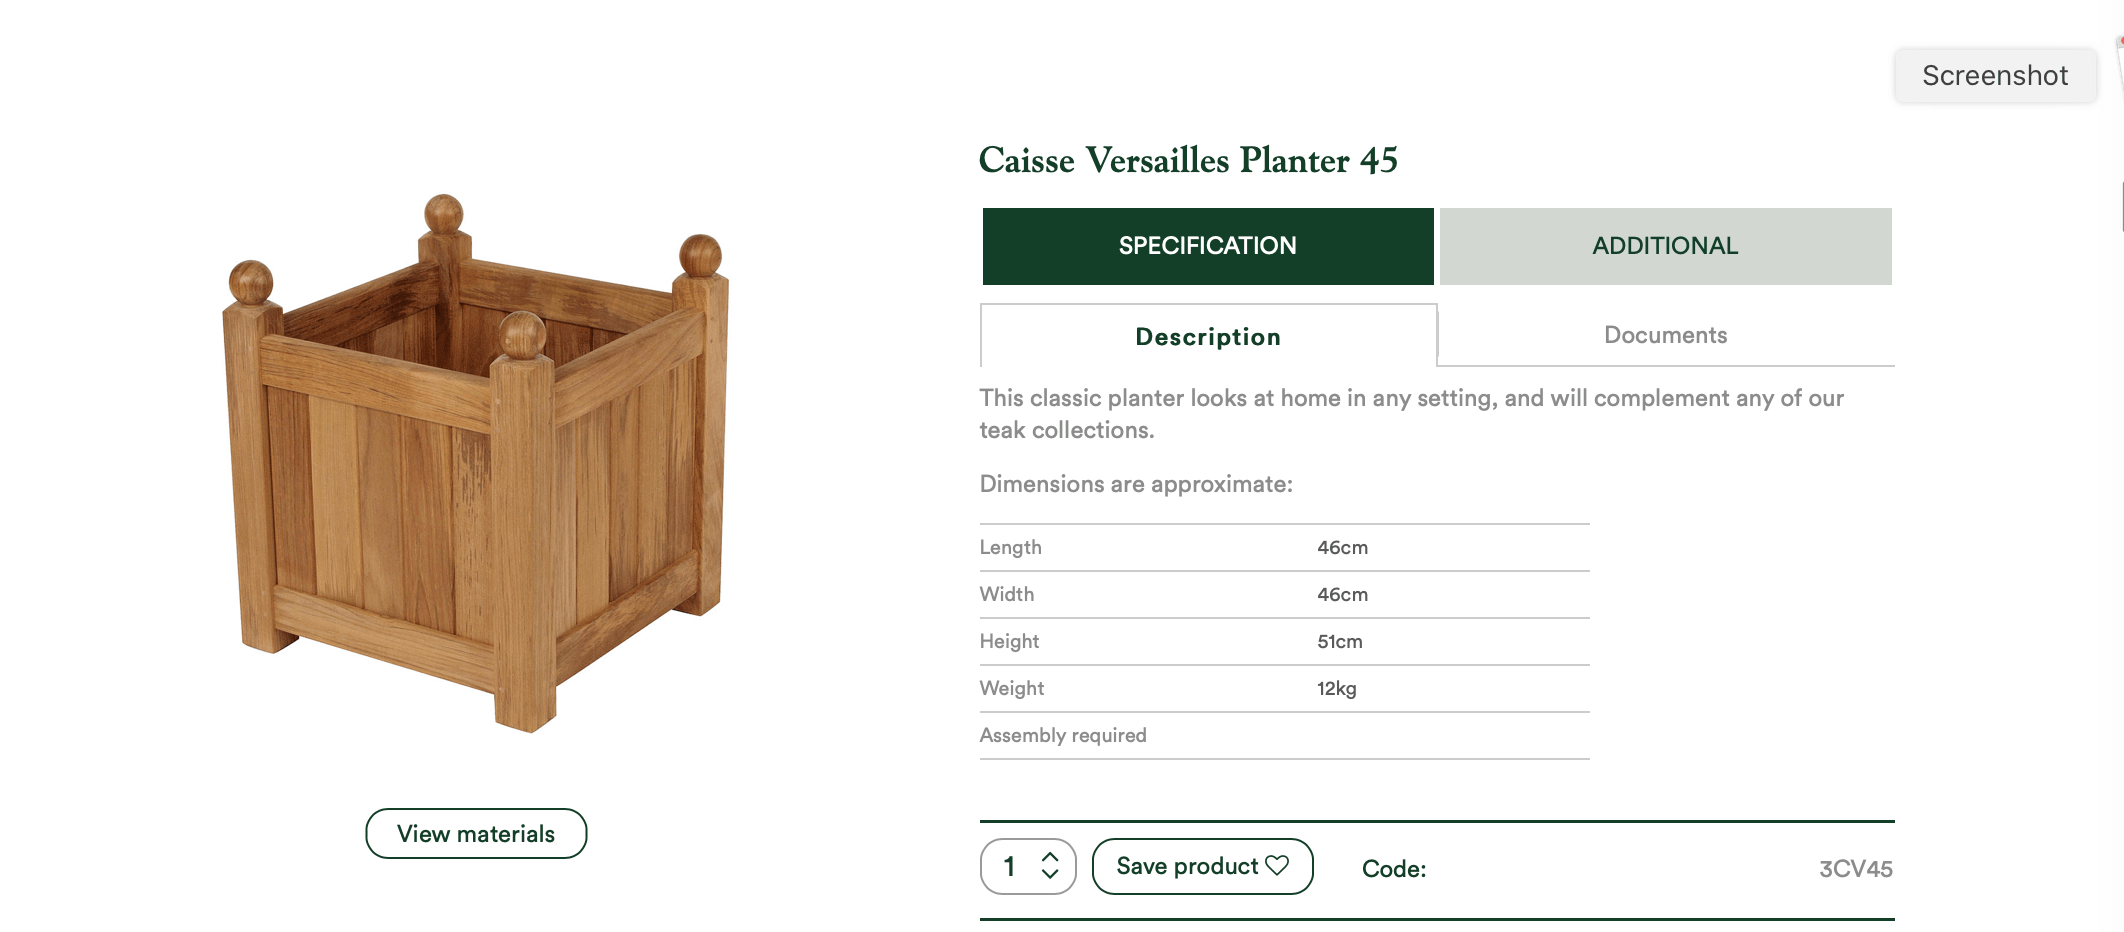The height and width of the screenshot is (932, 2124).
Task: Click the Code: label
Action: [1394, 869]
